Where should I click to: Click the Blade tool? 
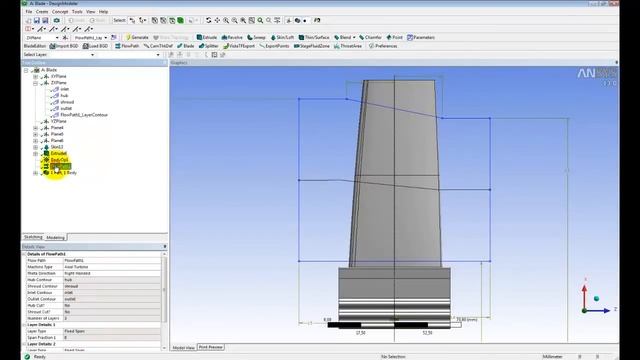(x=186, y=46)
